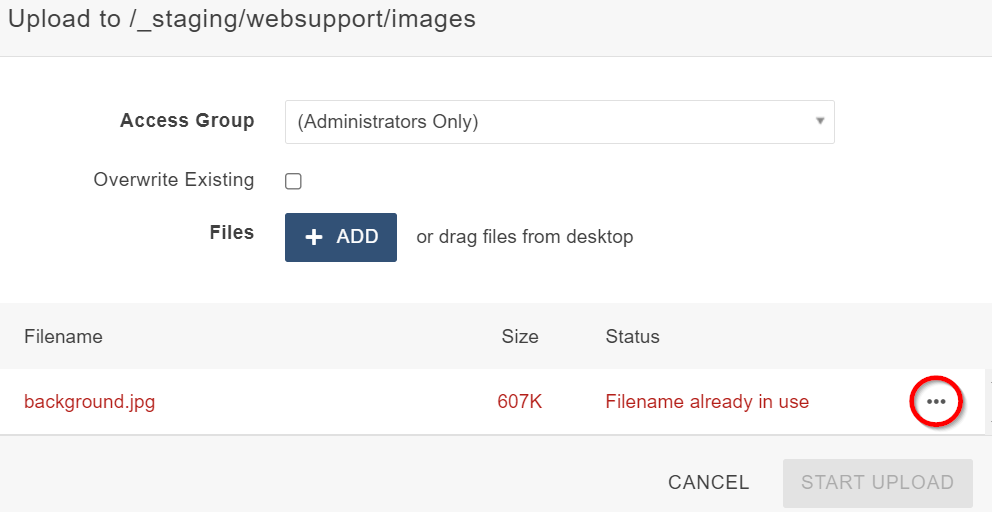
Task: Click the CANCEL button
Action: 708,482
